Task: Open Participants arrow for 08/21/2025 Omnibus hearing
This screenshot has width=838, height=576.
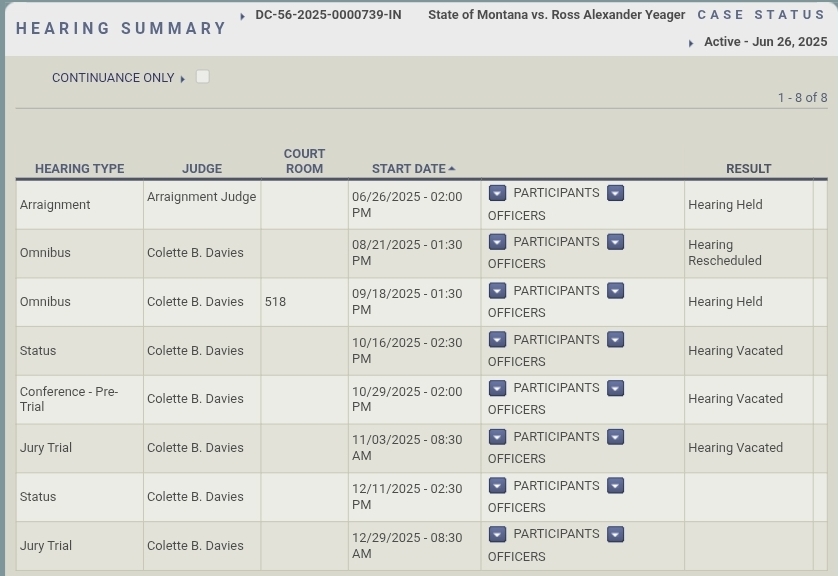Action: point(497,242)
